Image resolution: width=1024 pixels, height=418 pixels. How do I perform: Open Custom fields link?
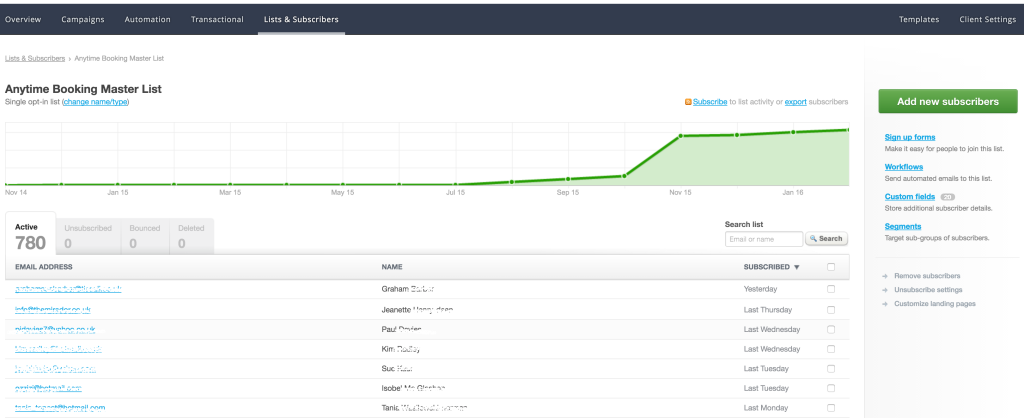910,197
